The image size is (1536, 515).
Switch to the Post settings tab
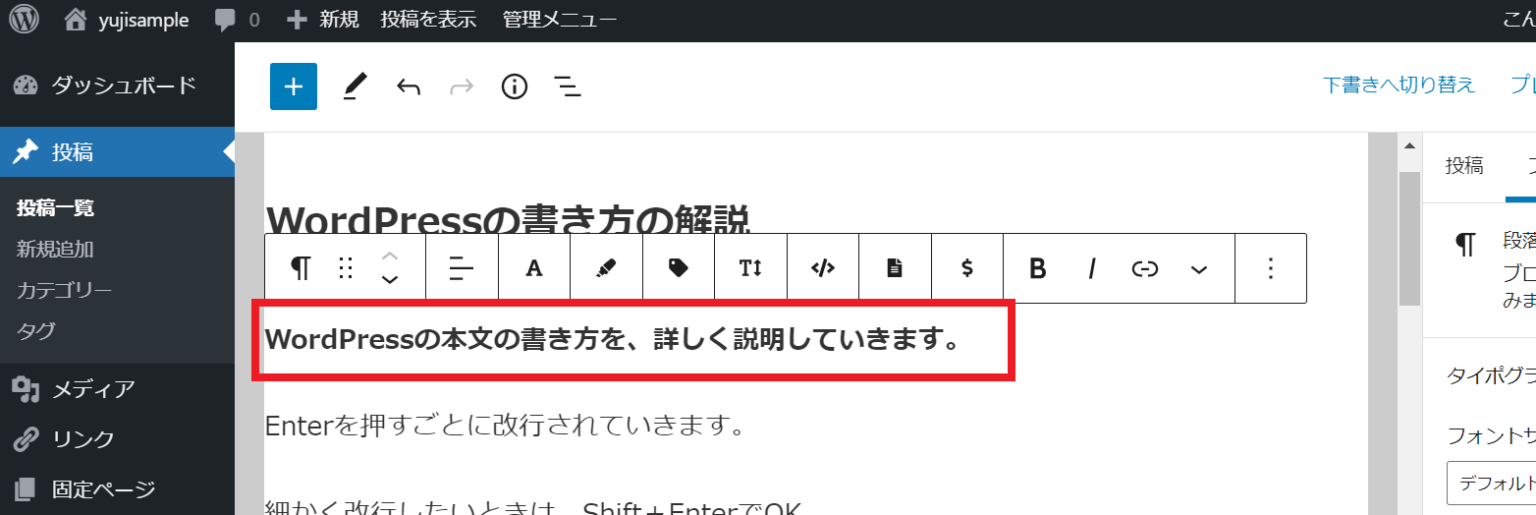coord(1464,166)
